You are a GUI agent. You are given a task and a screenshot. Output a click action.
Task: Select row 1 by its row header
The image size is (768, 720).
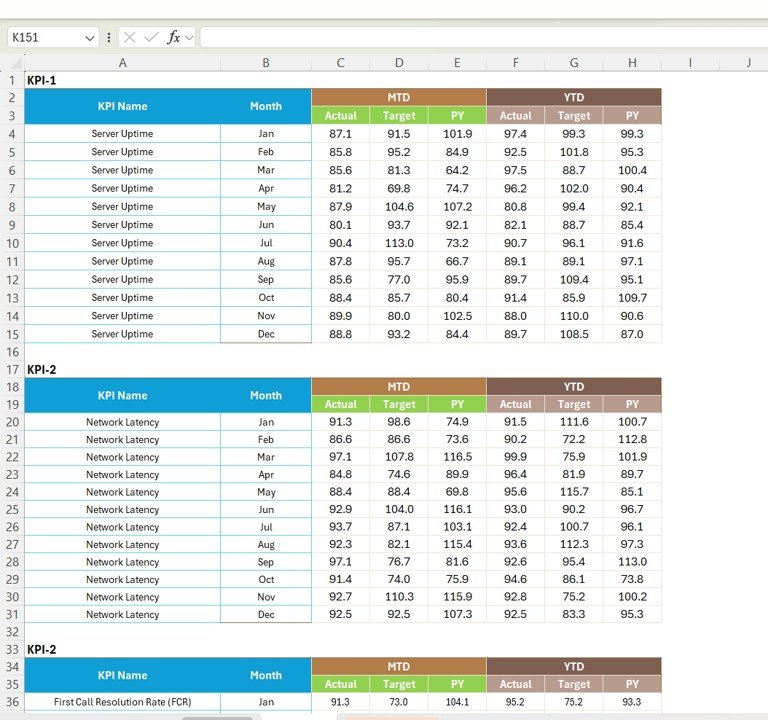[x=12, y=80]
